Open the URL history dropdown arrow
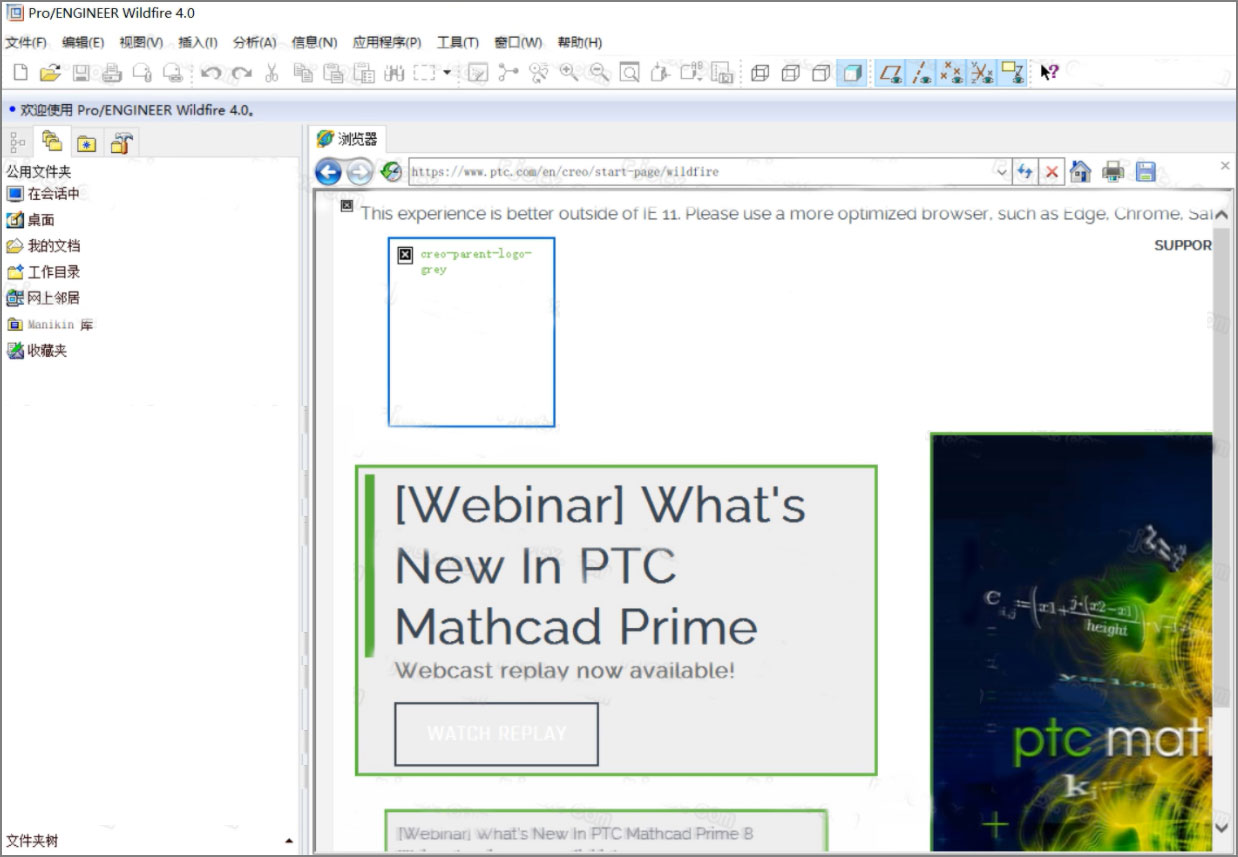 click(1003, 172)
